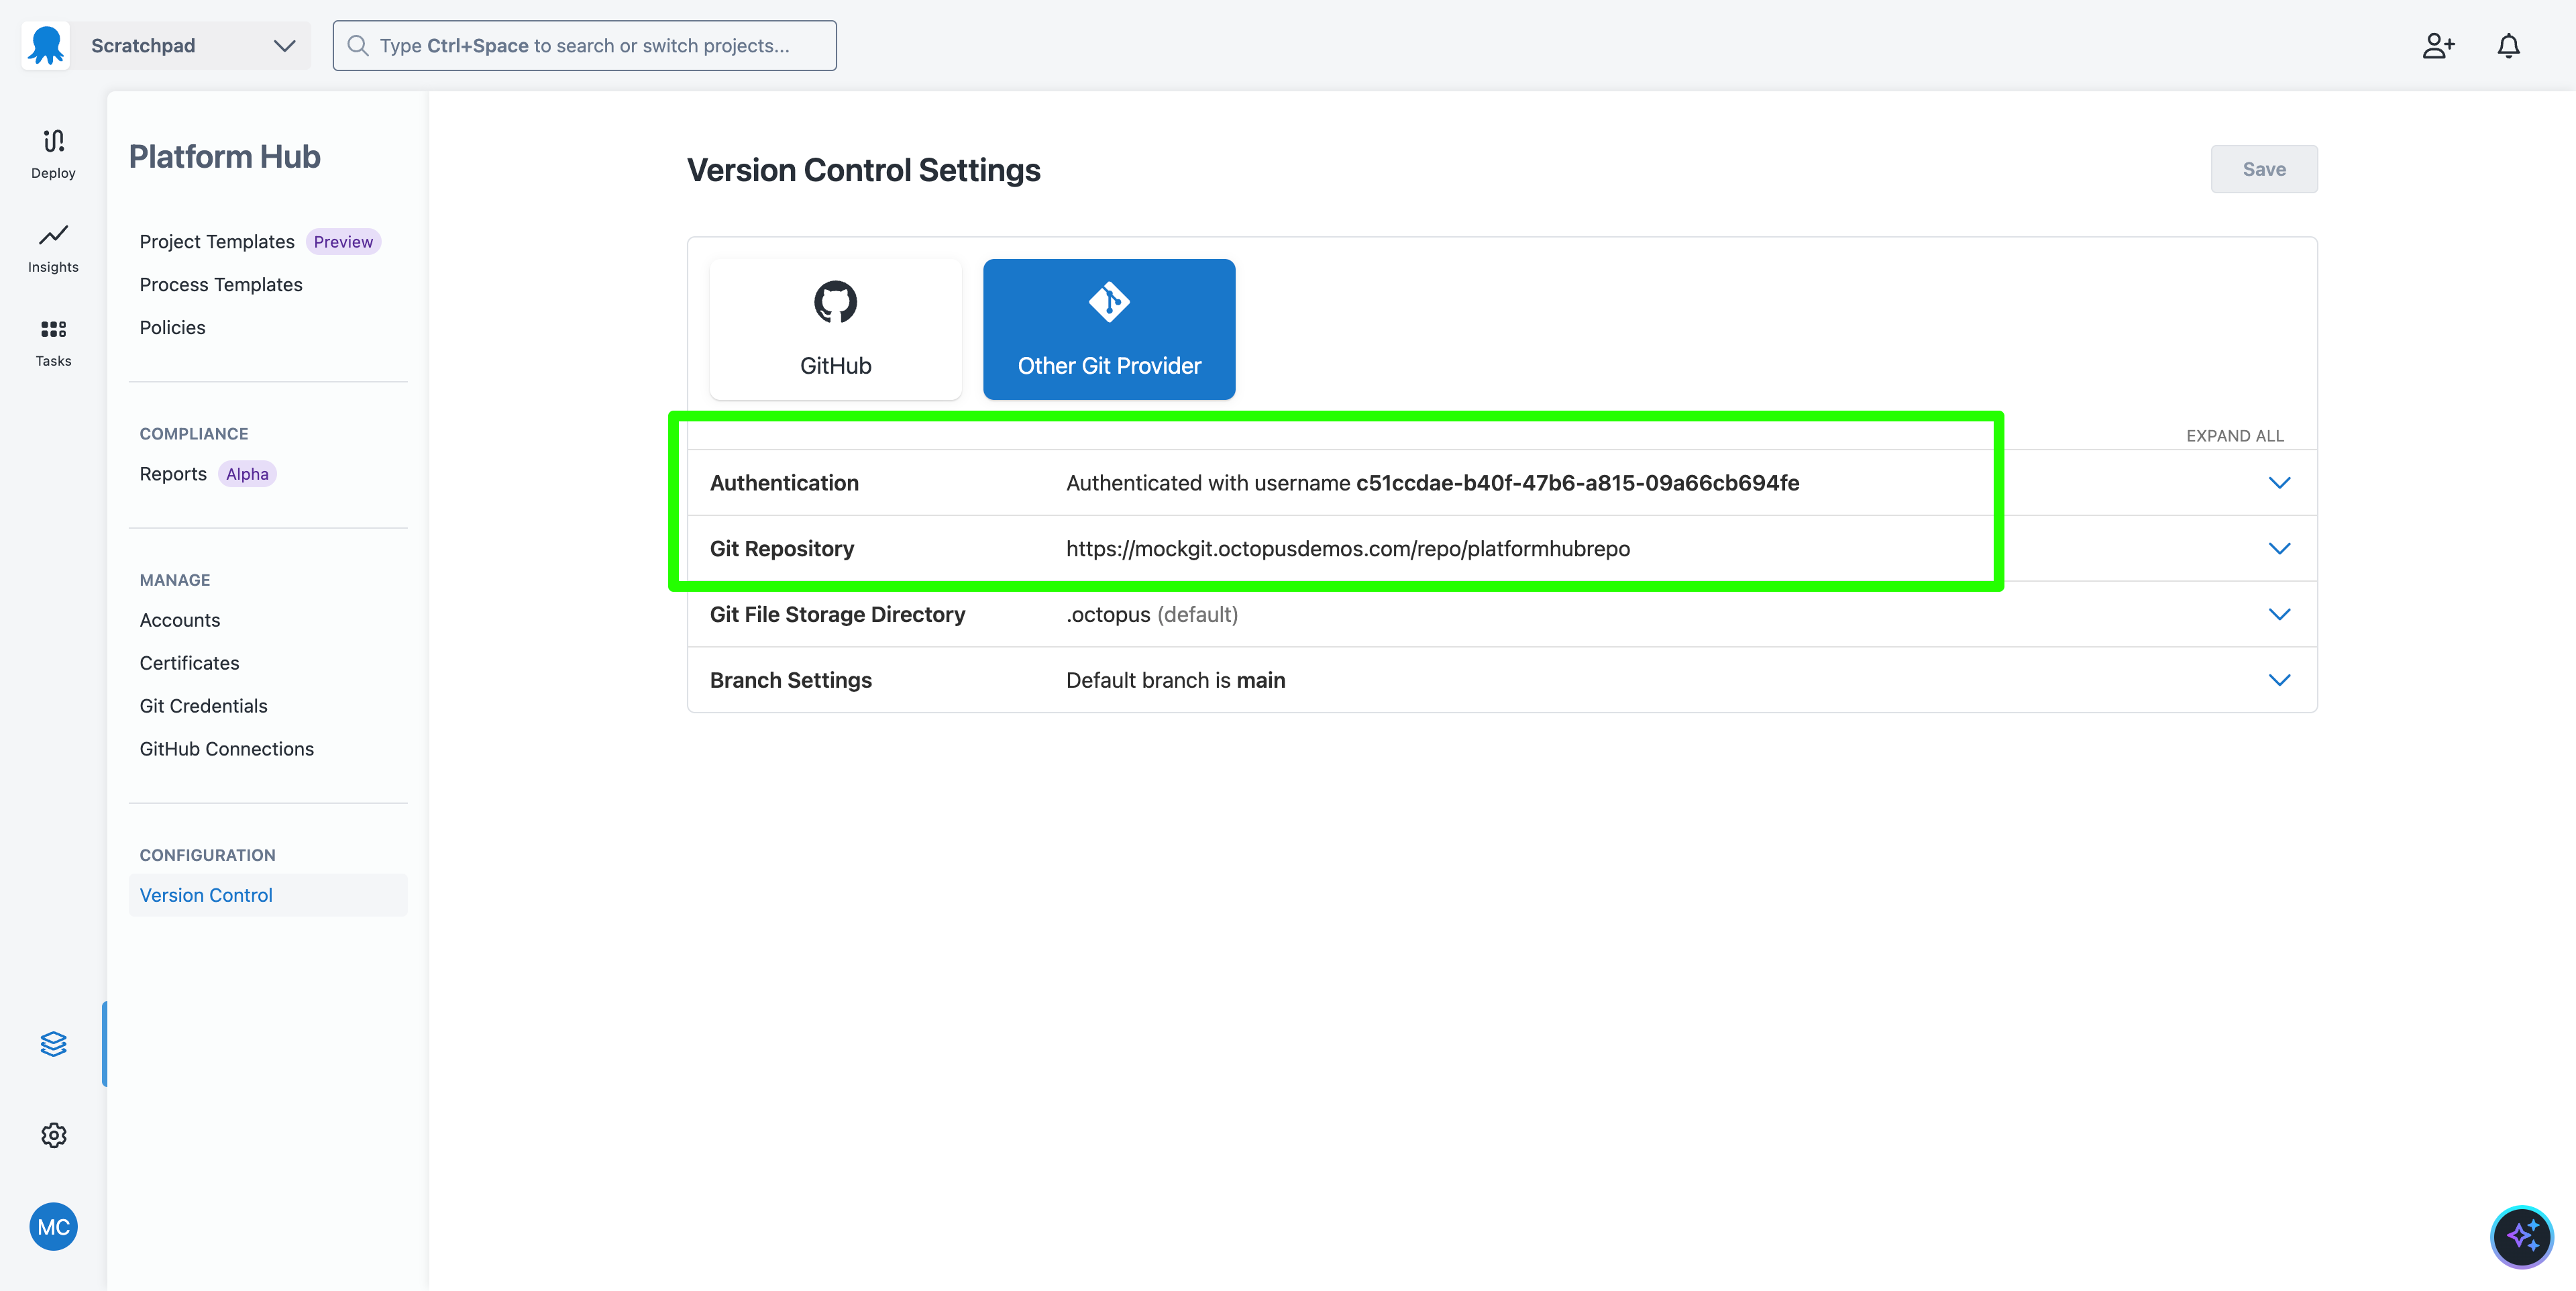
Task: Go to Project Templates
Action: [217, 242]
